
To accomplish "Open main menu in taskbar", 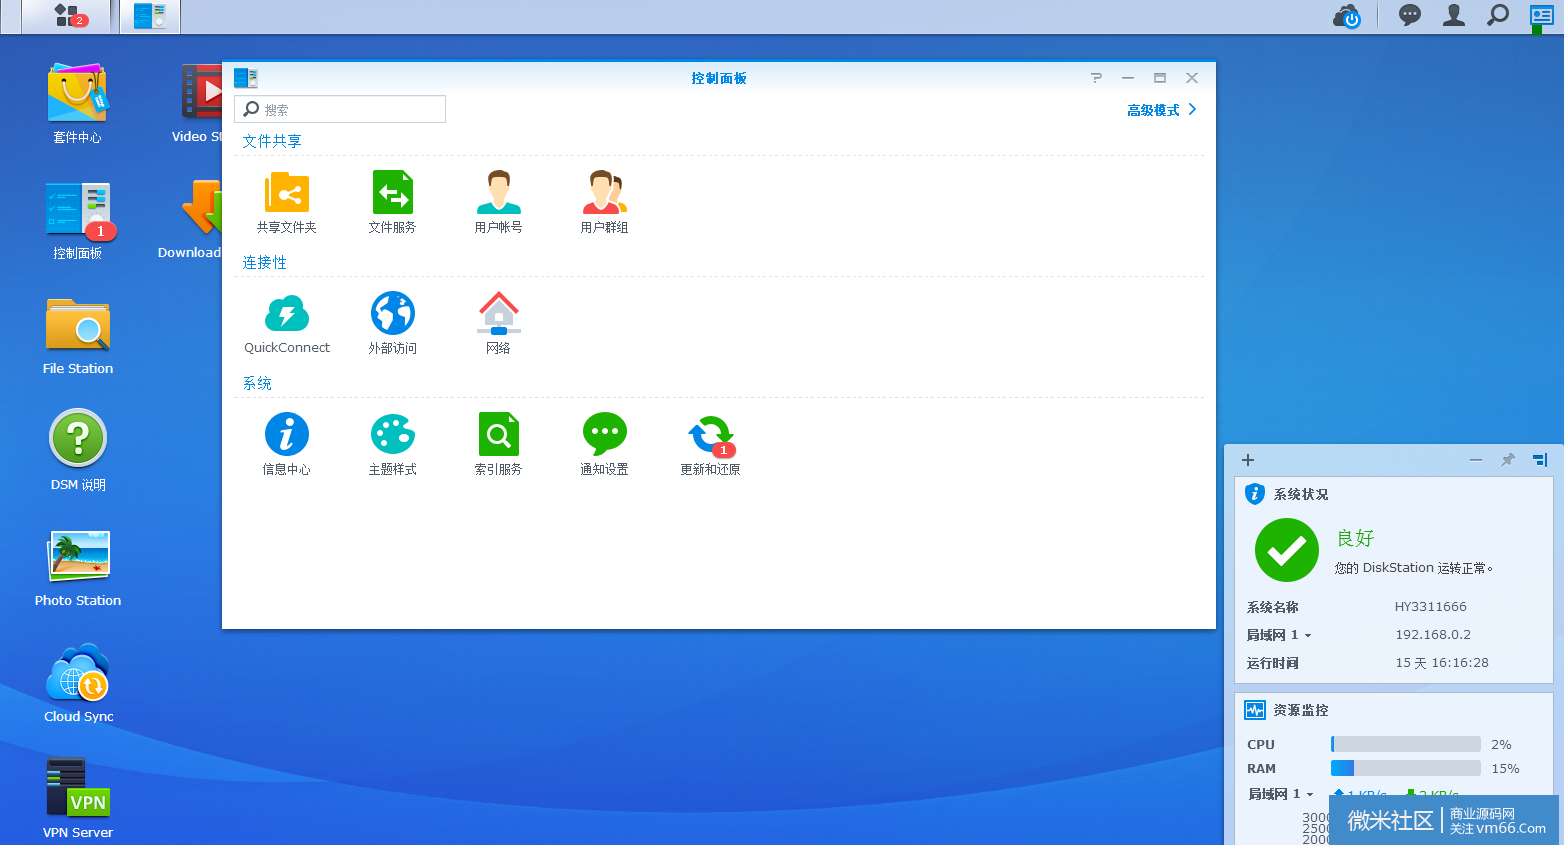I will coord(69,16).
